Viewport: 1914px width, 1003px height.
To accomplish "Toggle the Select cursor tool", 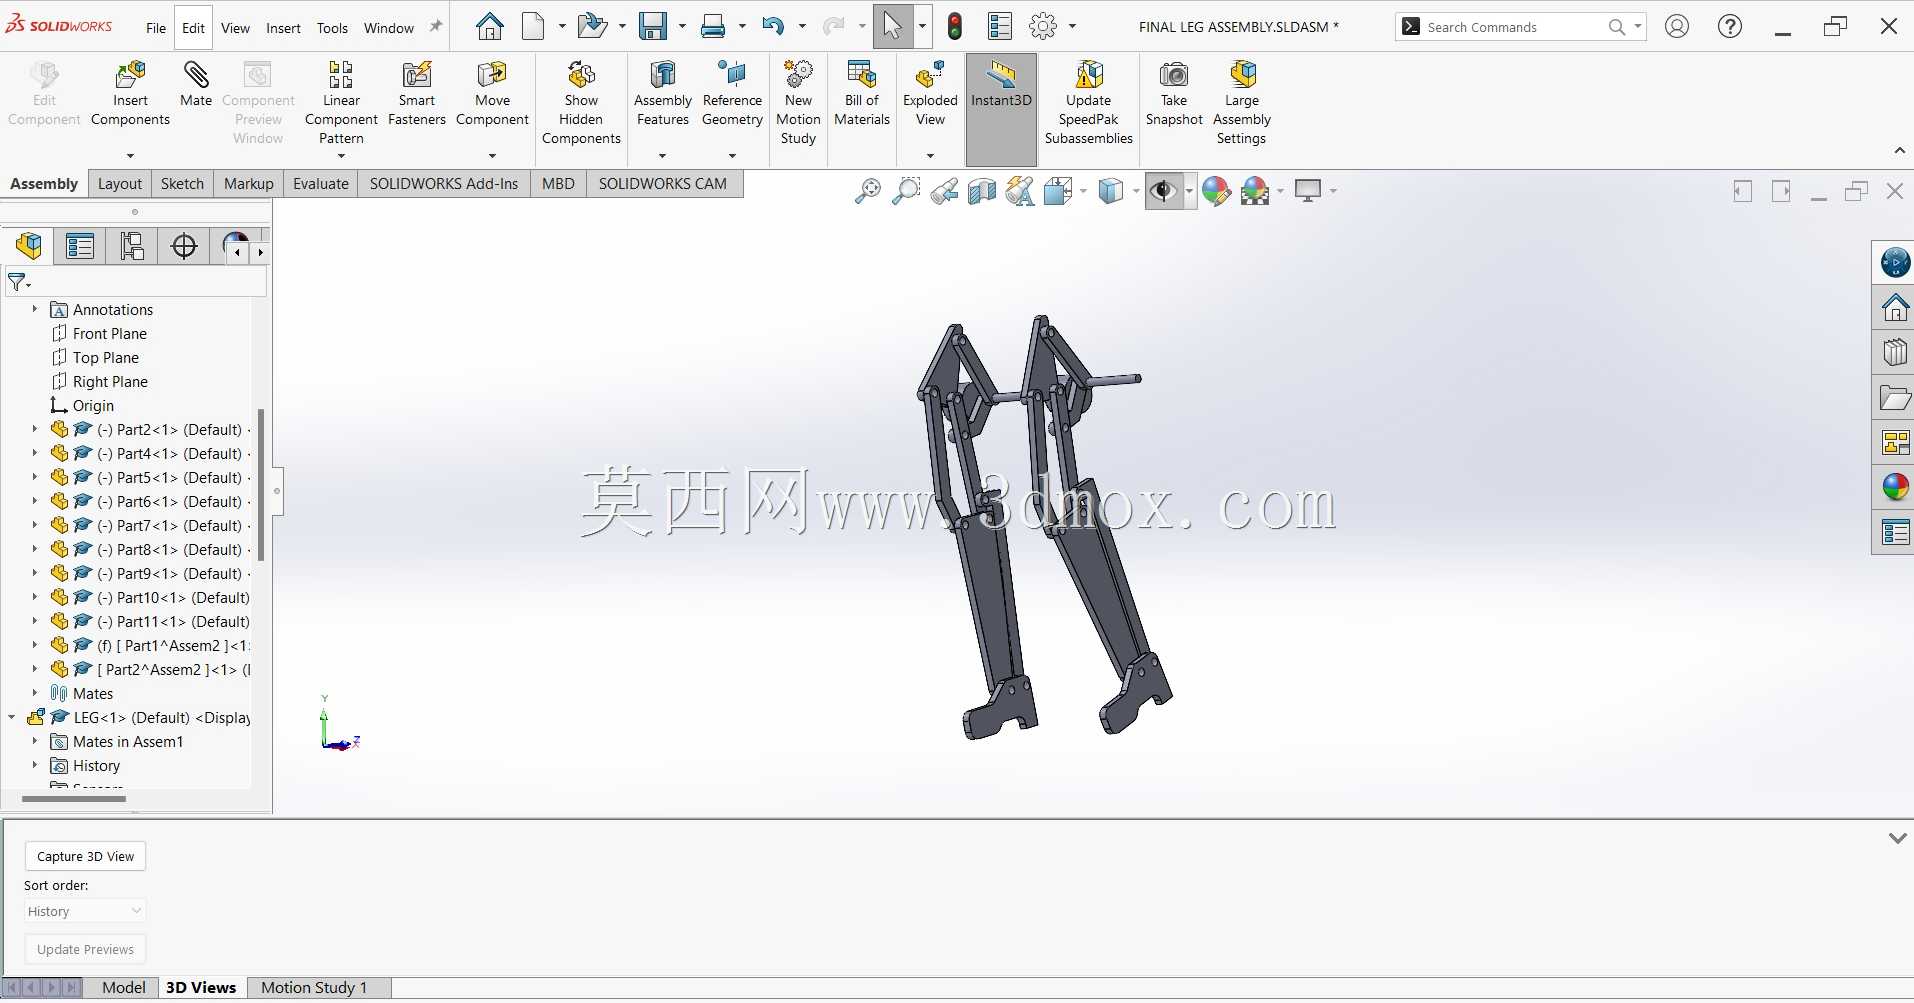I will pyautogui.click(x=892, y=26).
